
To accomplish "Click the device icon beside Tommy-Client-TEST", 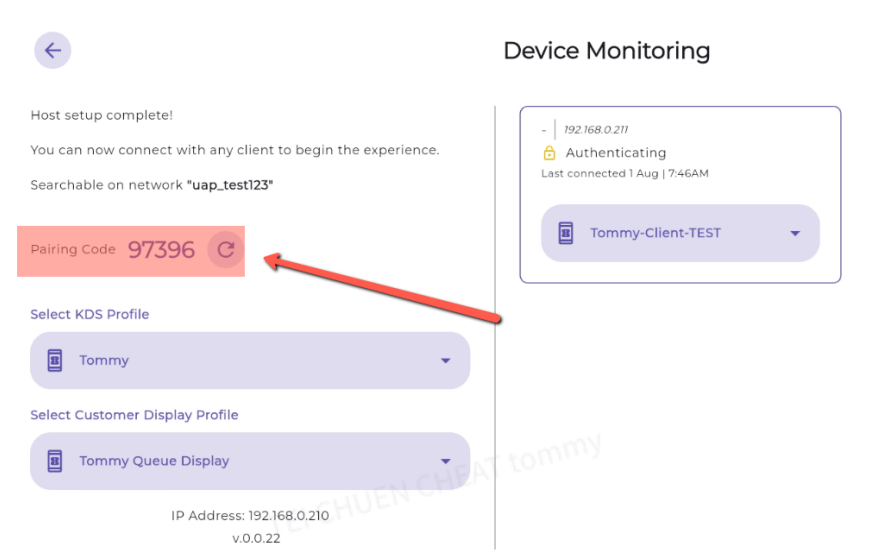I will point(566,233).
